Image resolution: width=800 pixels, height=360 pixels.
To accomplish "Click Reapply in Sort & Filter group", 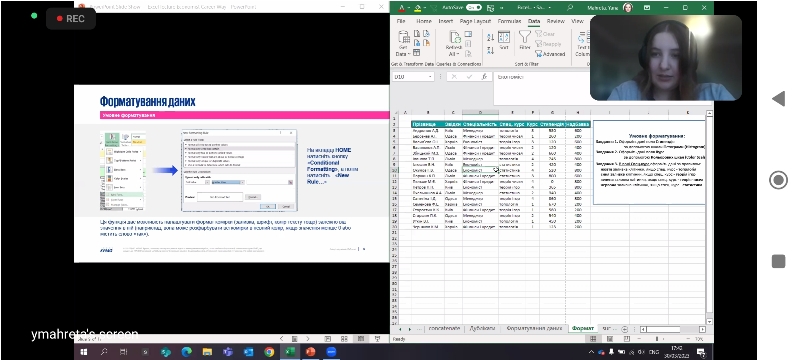I will coord(548,44).
